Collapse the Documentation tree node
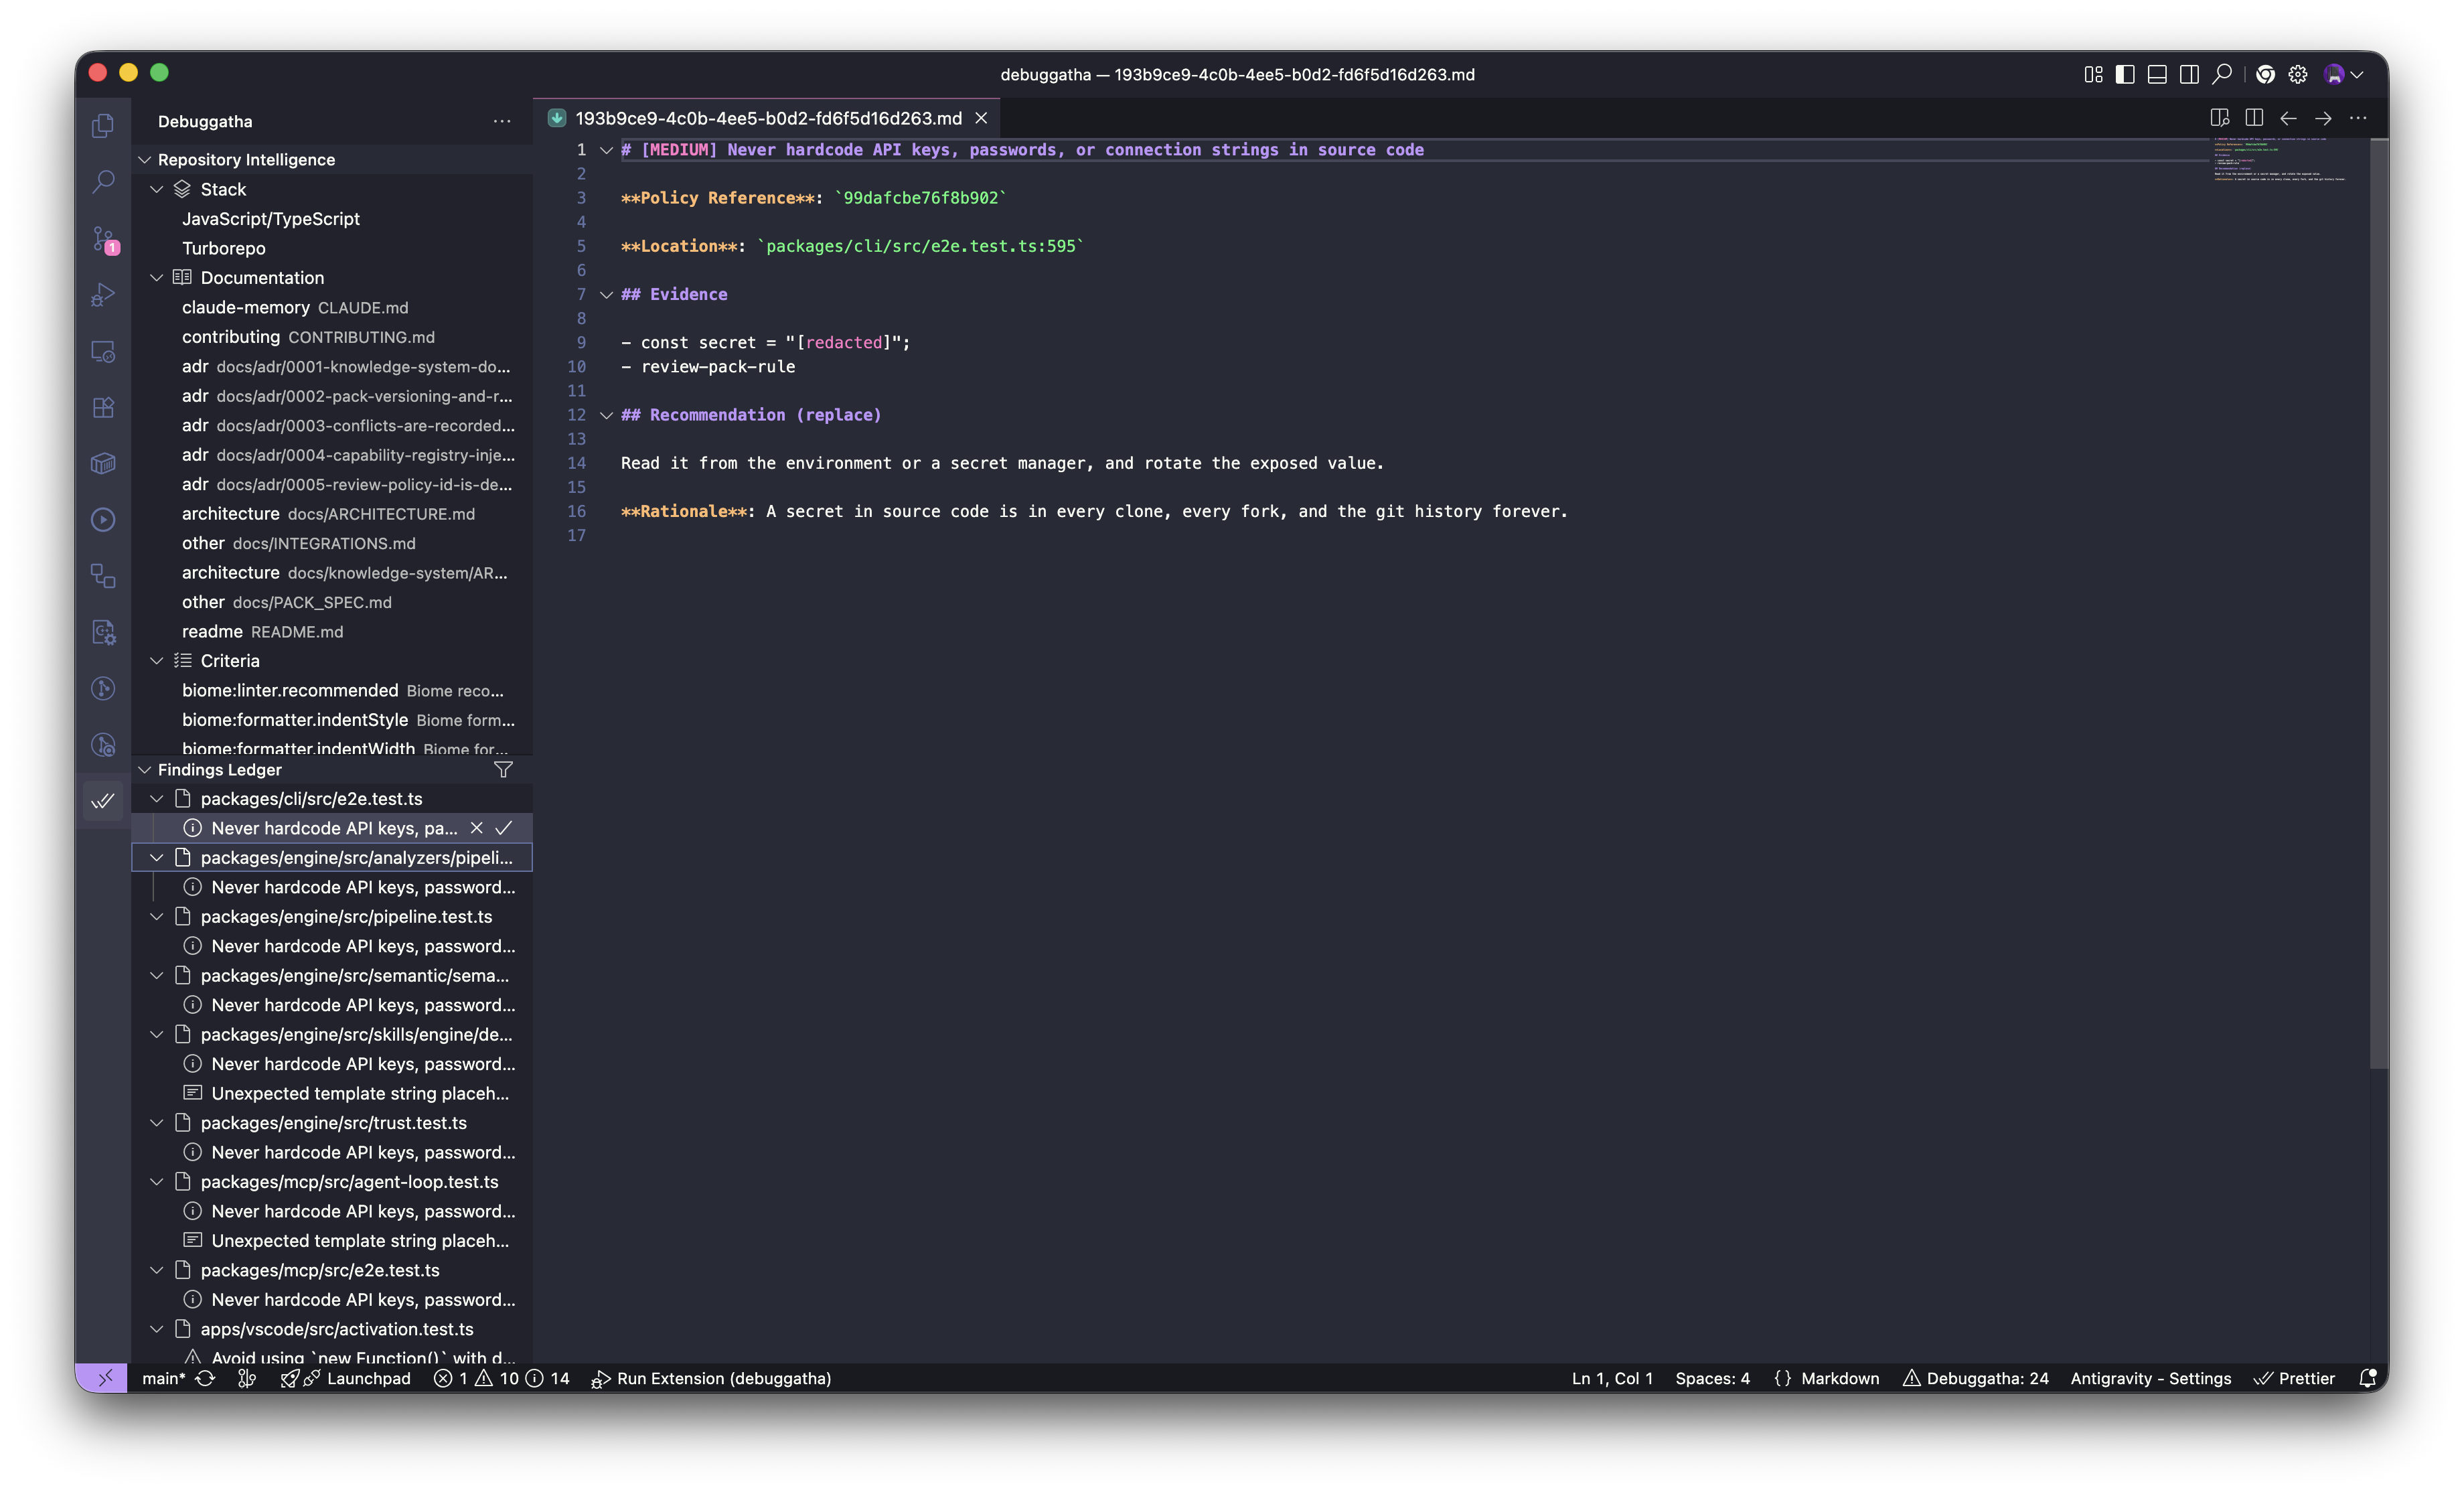The image size is (2464, 1492). click(x=157, y=277)
